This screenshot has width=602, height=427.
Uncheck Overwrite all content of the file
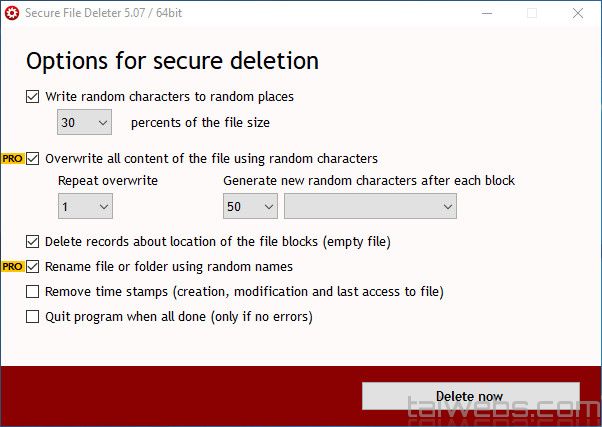(x=34, y=158)
